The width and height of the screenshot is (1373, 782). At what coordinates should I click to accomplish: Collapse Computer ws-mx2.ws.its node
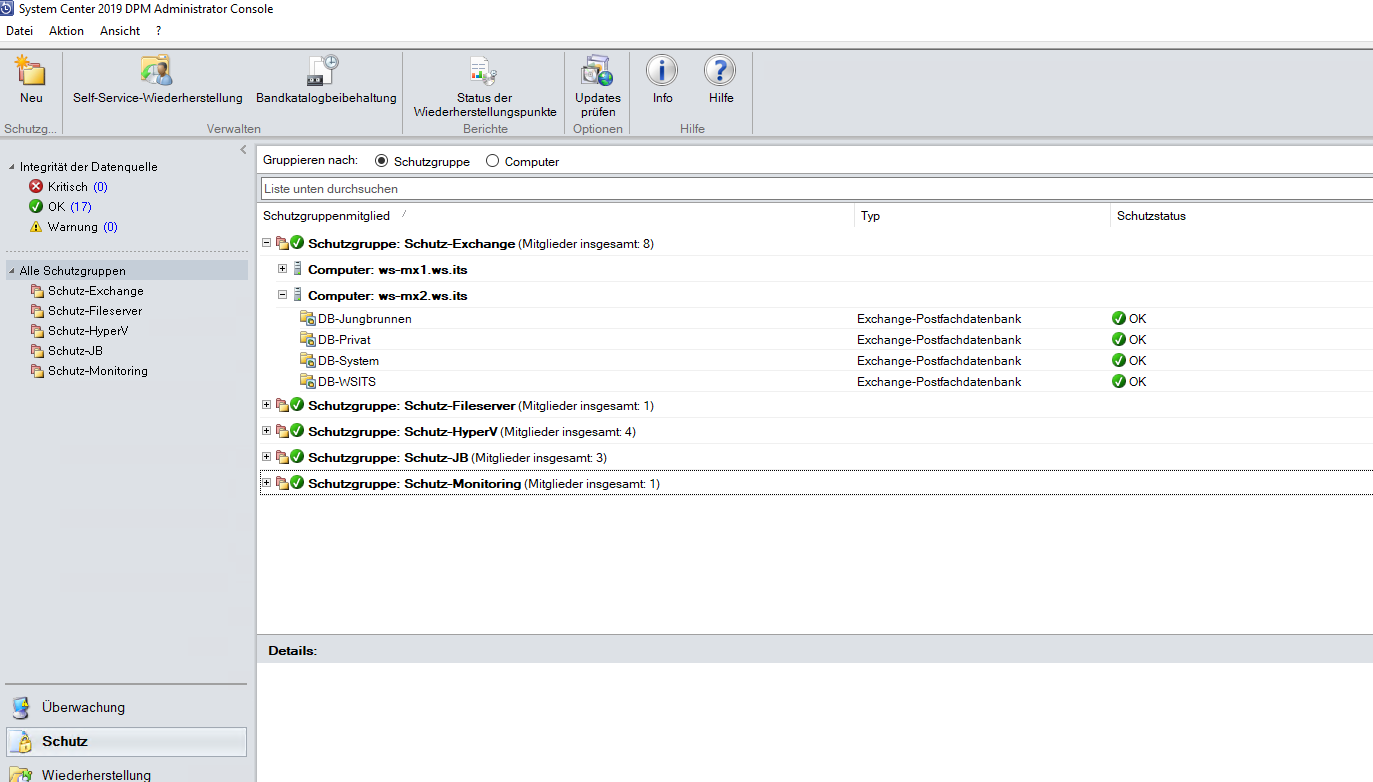[x=282, y=294]
